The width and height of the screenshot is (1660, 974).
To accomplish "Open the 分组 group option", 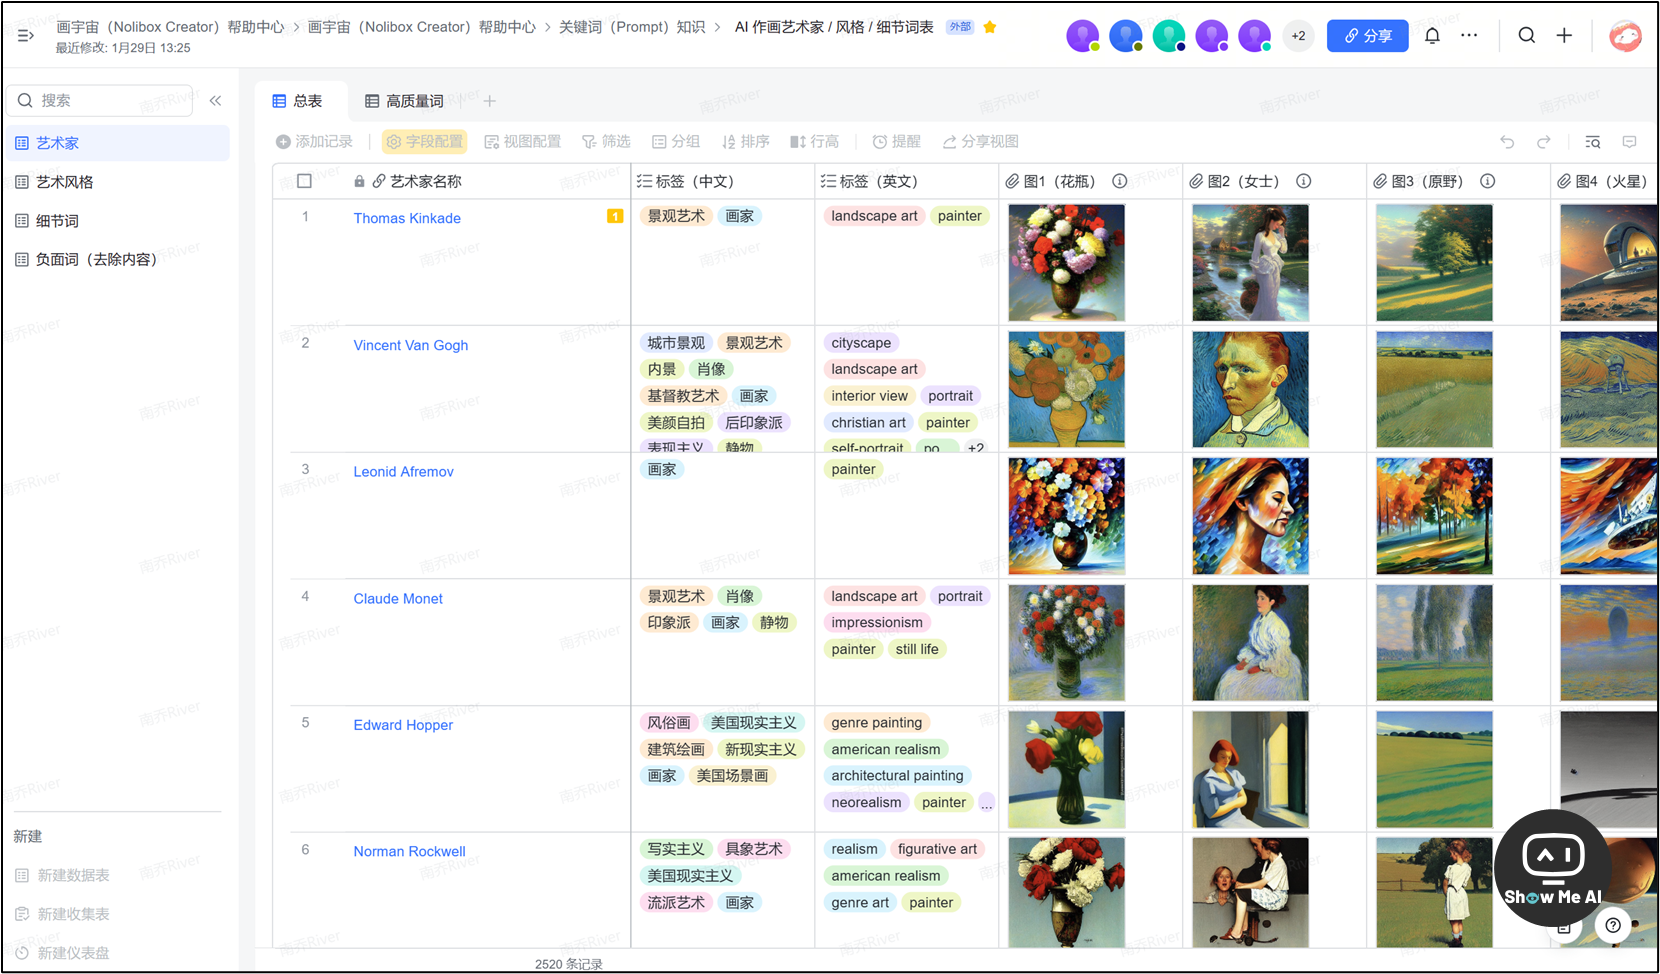I will pyautogui.click(x=676, y=142).
